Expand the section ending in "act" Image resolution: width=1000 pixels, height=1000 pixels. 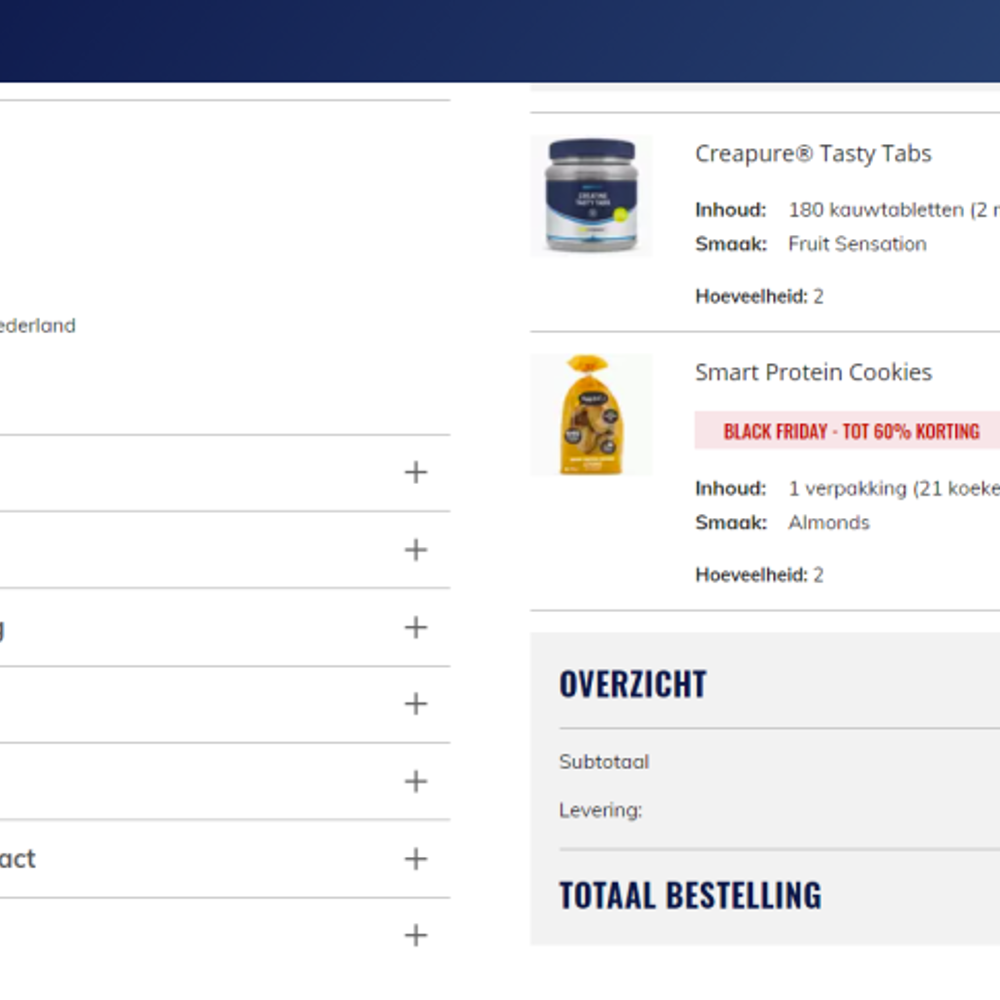[416, 858]
